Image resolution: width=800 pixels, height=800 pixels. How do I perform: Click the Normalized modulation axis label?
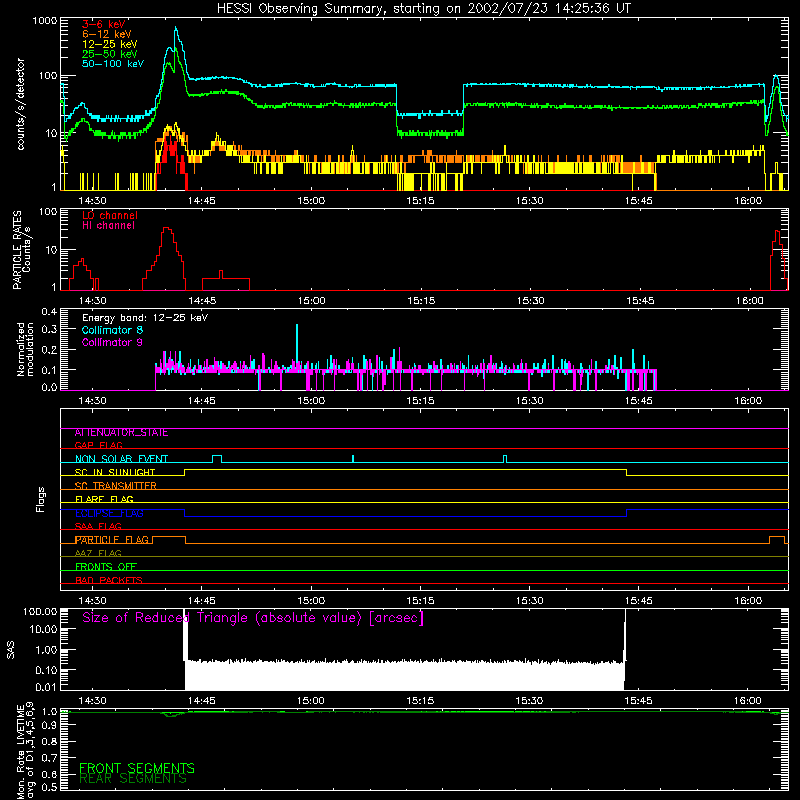(x=25, y=349)
